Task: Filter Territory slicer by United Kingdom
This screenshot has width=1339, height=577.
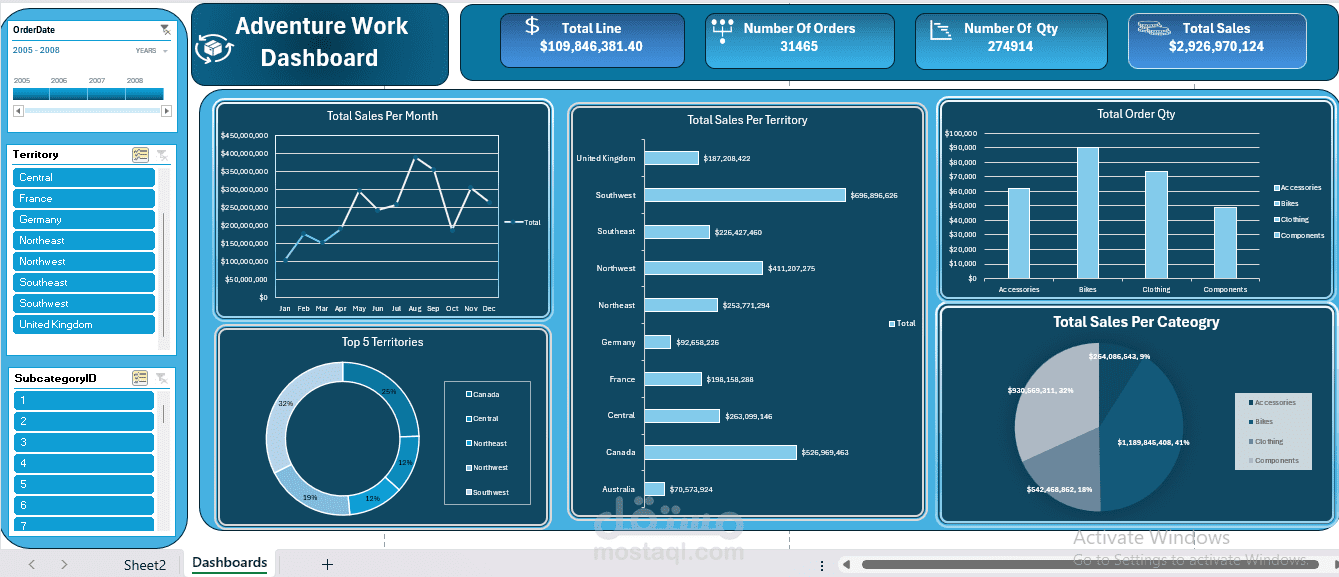Action: 84,324
